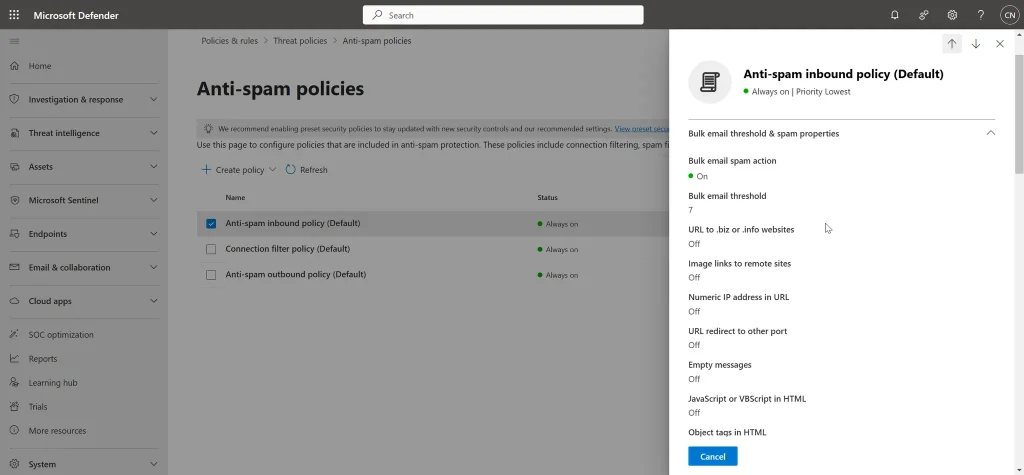Click the Trials gift icon
This screenshot has width=1024, height=475.
(x=14, y=406)
